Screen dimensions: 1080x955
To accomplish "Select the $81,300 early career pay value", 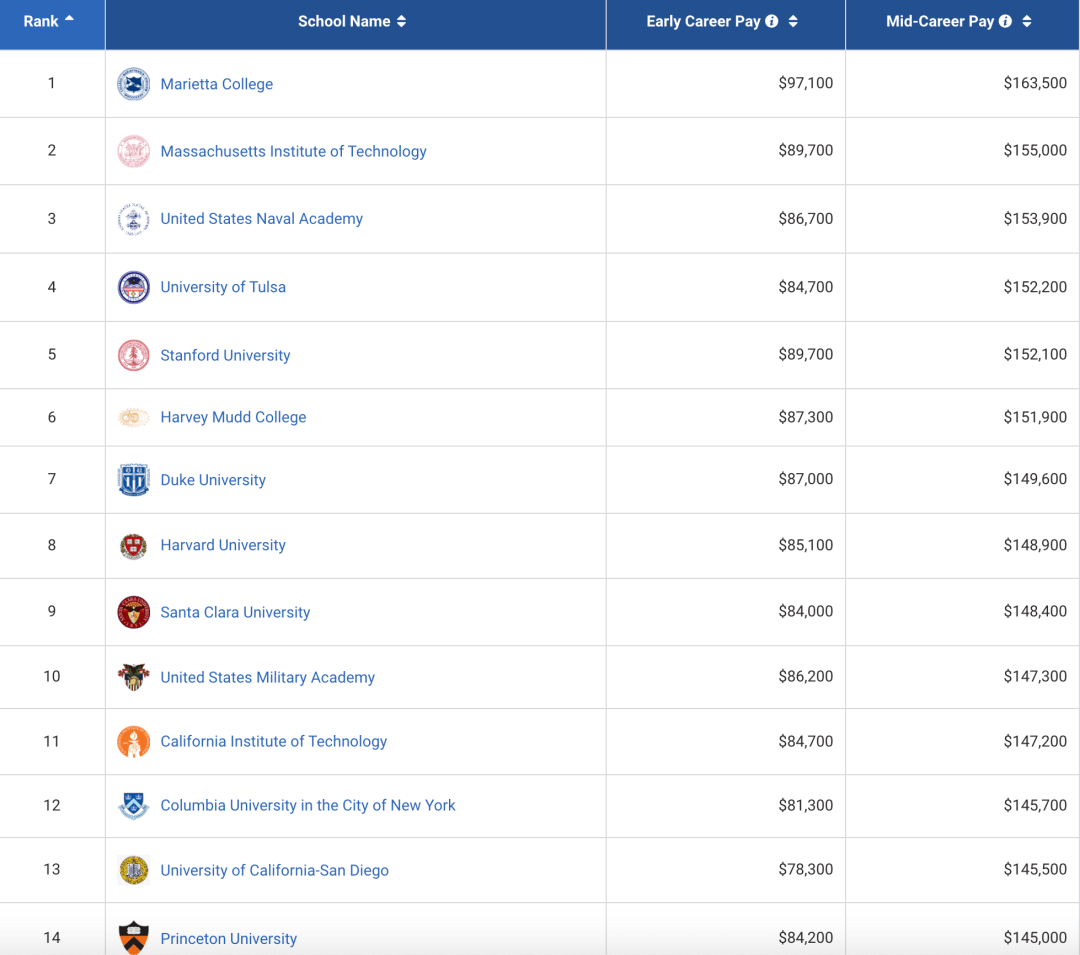I will pyautogui.click(x=806, y=805).
